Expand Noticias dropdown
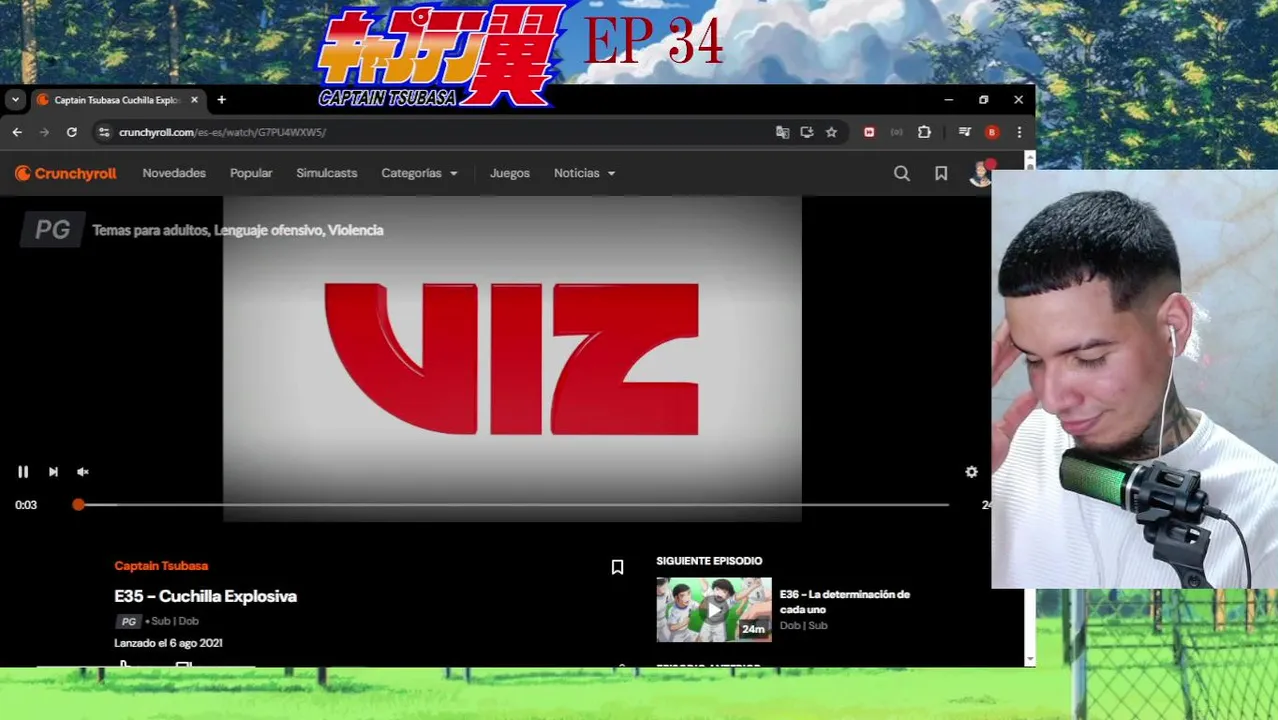1278x720 pixels. point(584,173)
